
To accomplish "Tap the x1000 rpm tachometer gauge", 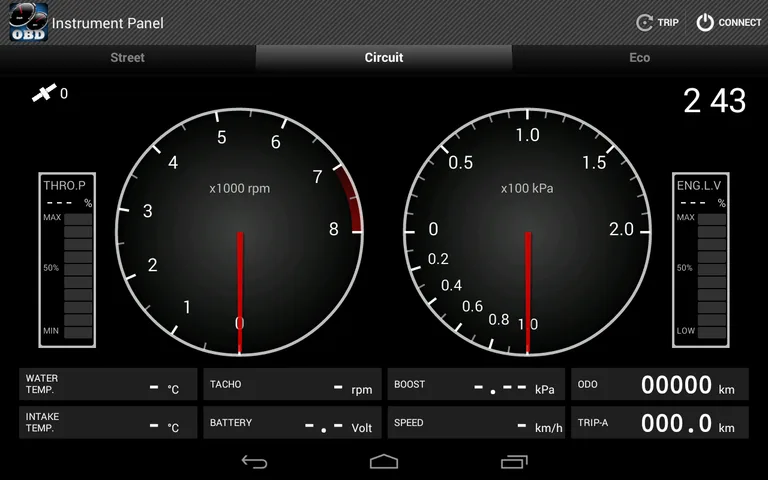I will [x=240, y=232].
